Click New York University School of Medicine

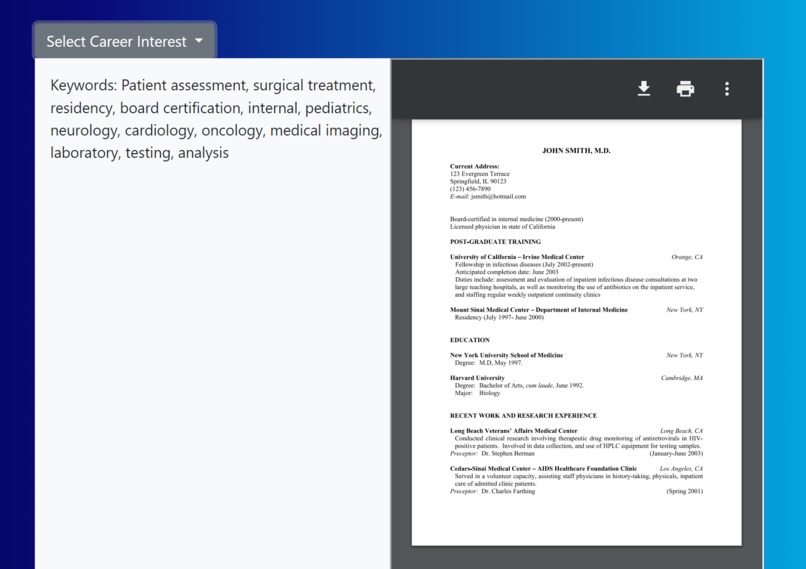pos(506,355)
